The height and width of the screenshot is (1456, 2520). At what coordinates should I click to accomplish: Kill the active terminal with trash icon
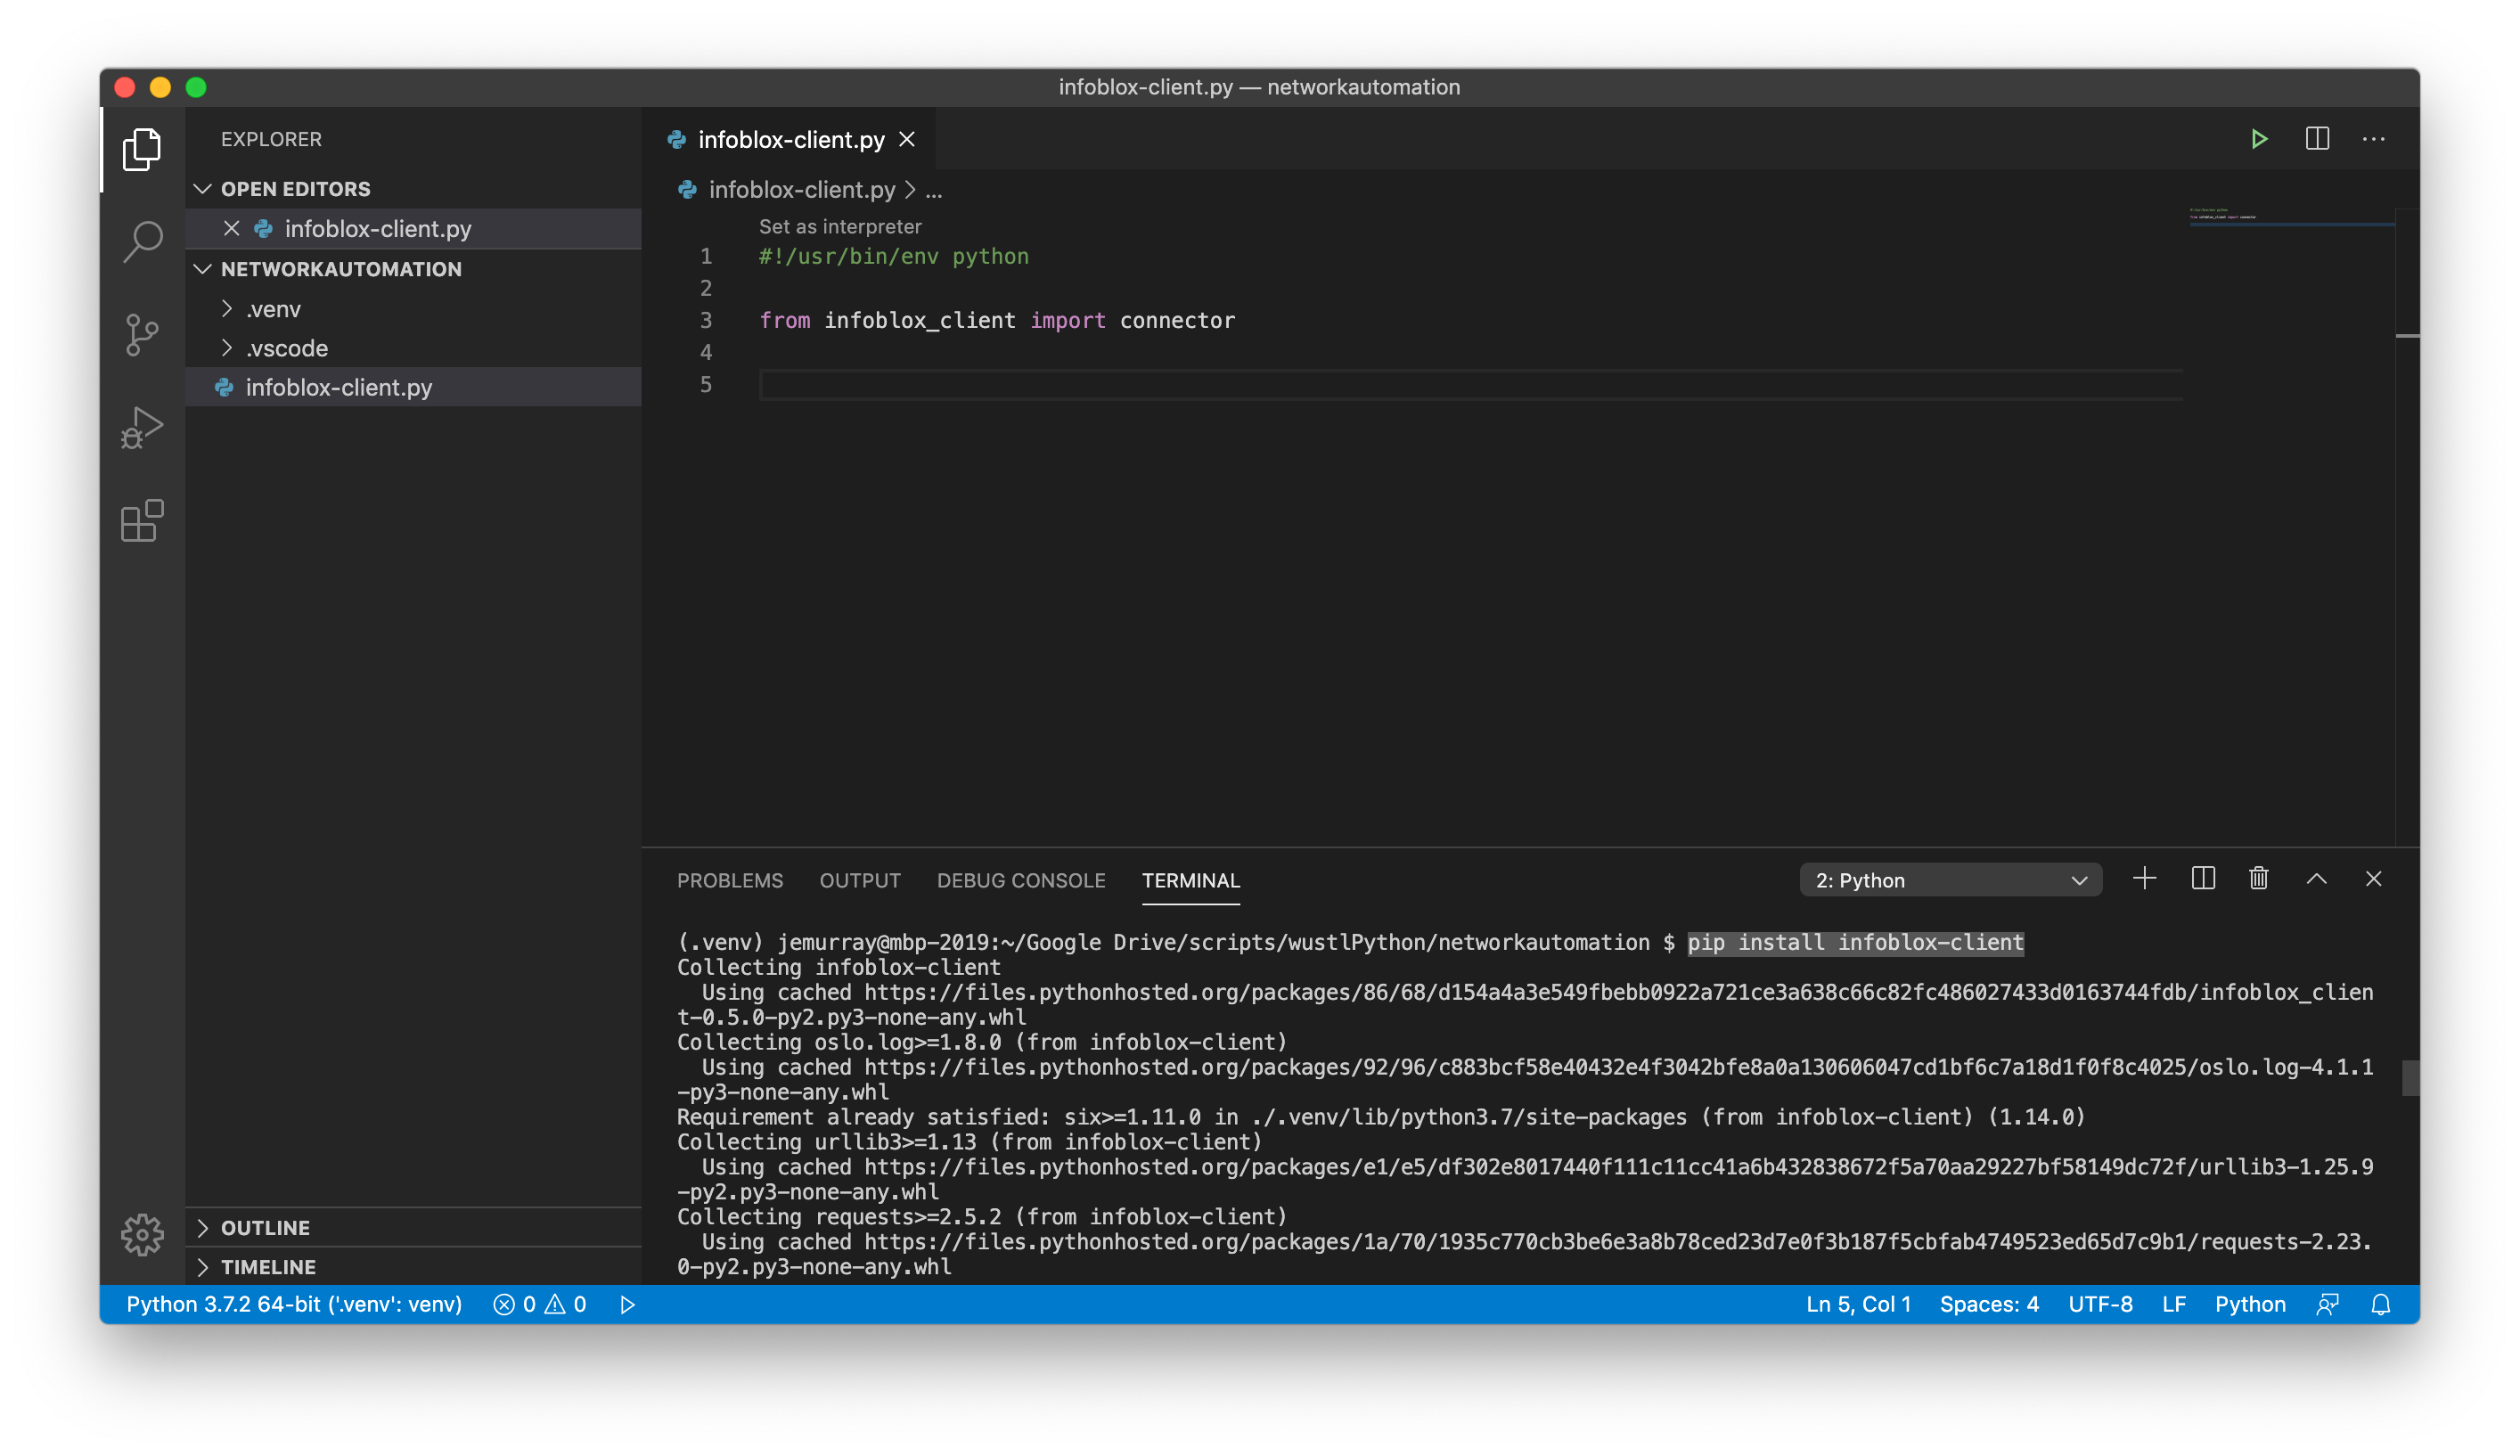2258,879
